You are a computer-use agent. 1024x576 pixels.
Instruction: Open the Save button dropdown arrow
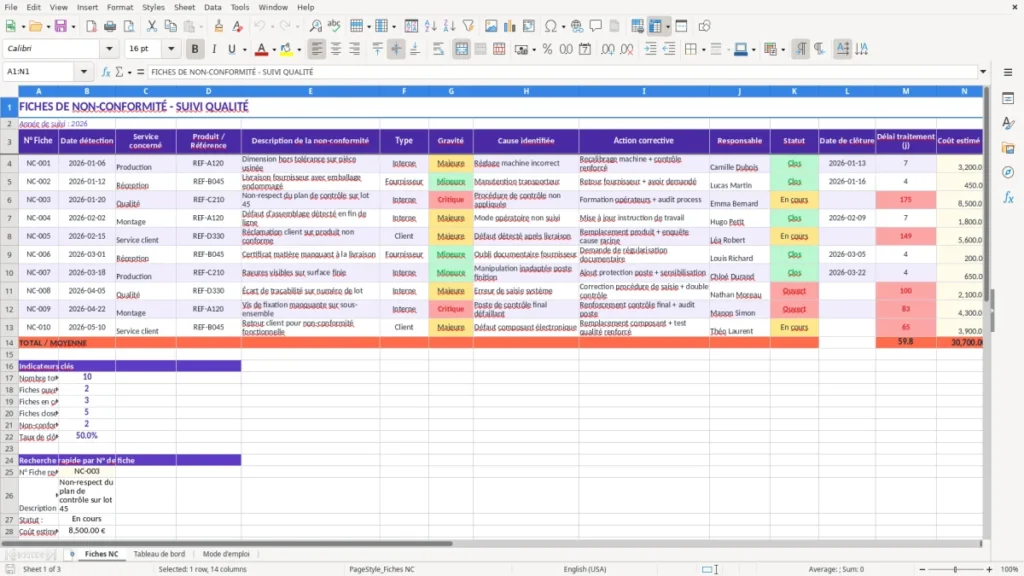pyautogui.click(x=73, y=27)
